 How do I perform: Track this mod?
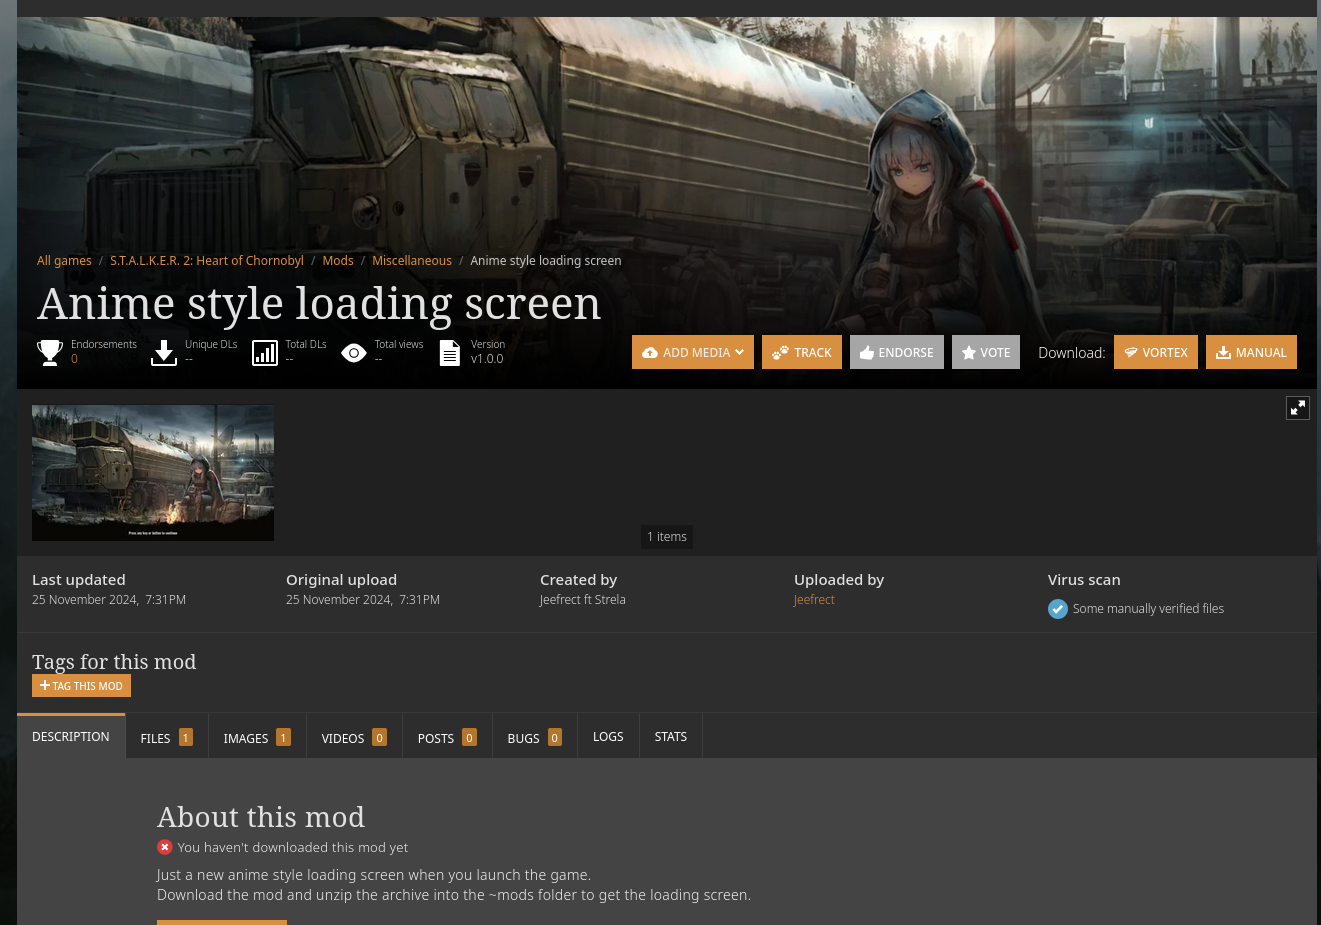tap(802, 352)
